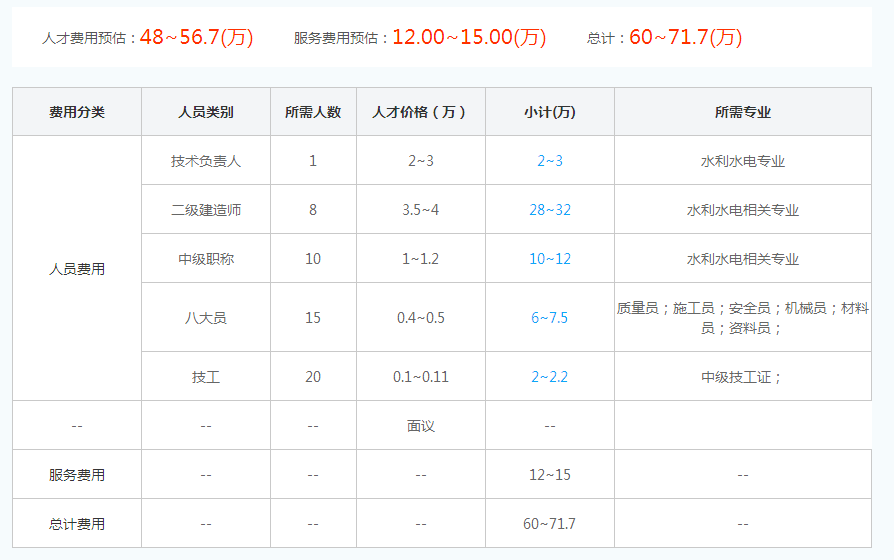Click the 0.4~0.5 price cell
Screen dimensions: 894x560
(x=421, y=318)
